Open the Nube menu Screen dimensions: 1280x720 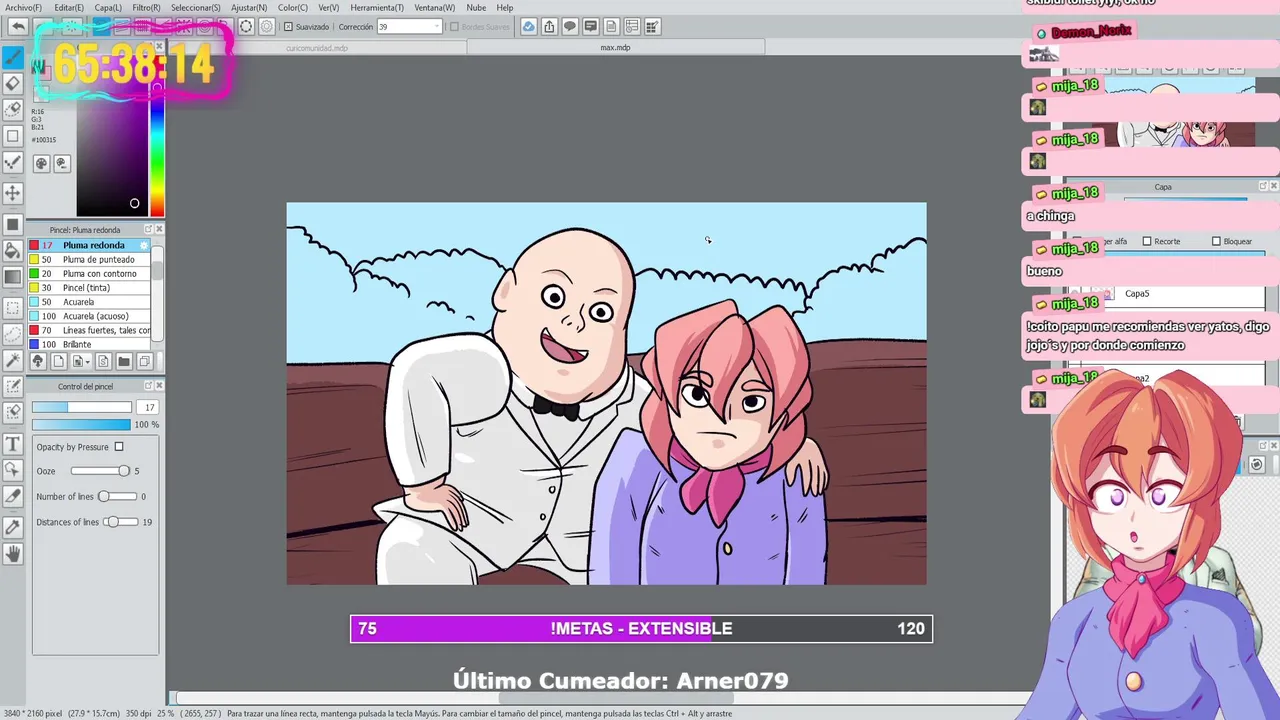(x=476, y=7)
